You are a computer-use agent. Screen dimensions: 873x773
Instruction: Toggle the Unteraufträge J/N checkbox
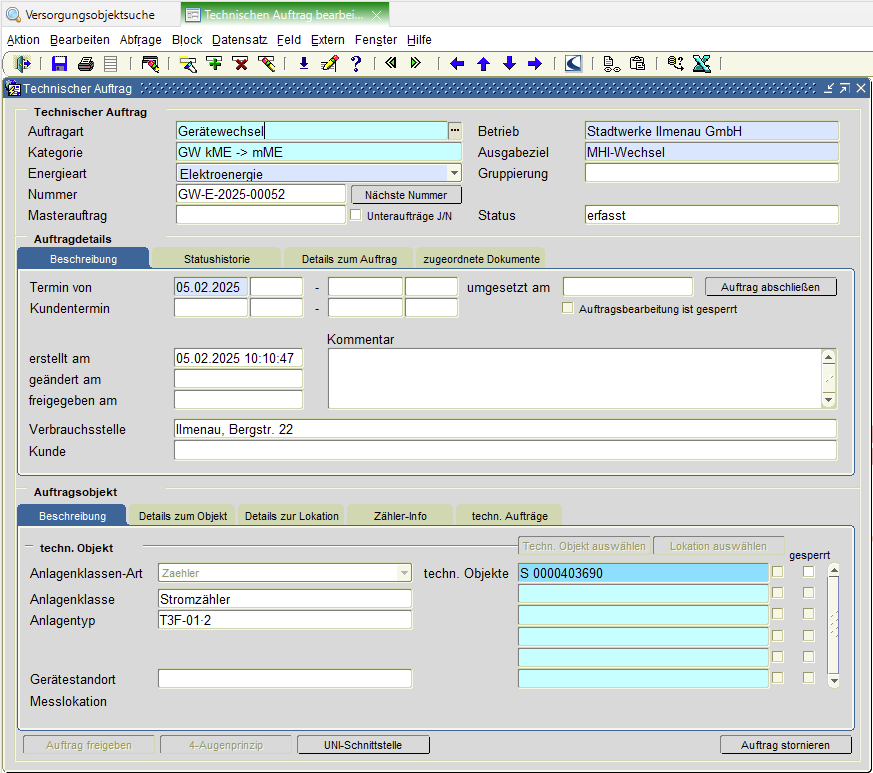tap(355, 214)
